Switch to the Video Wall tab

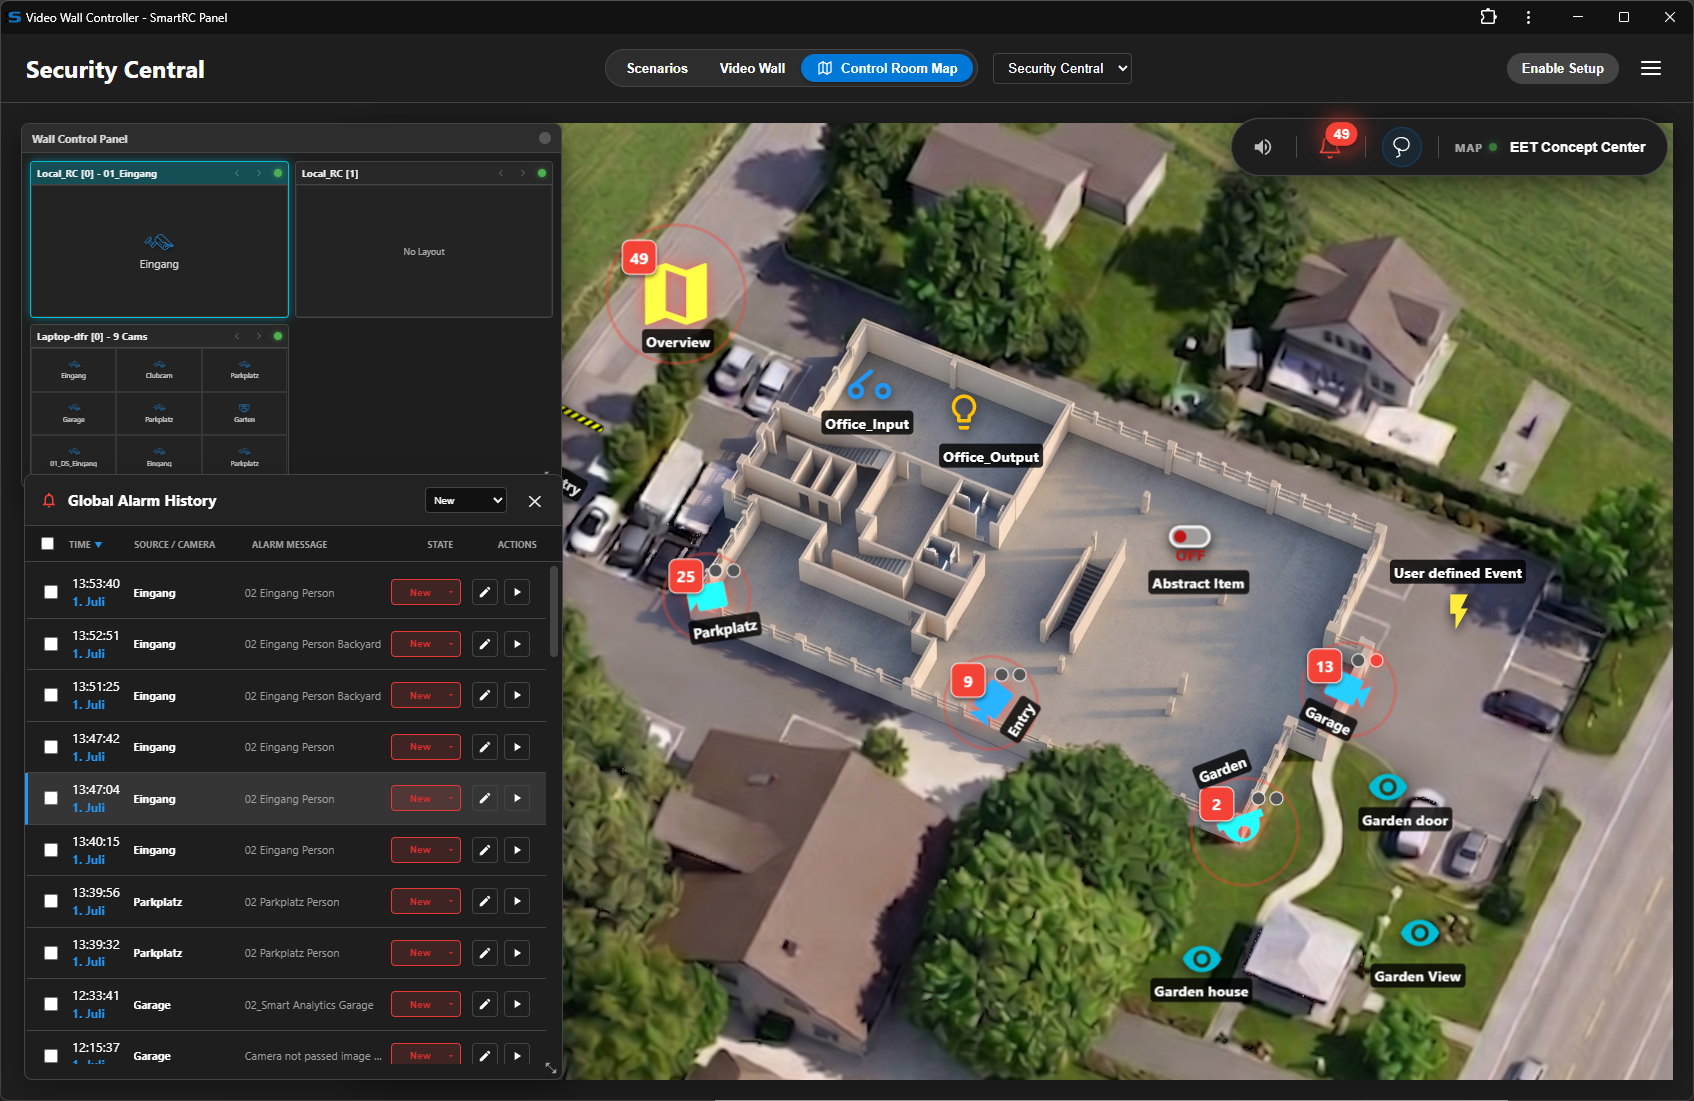[752, 68]
